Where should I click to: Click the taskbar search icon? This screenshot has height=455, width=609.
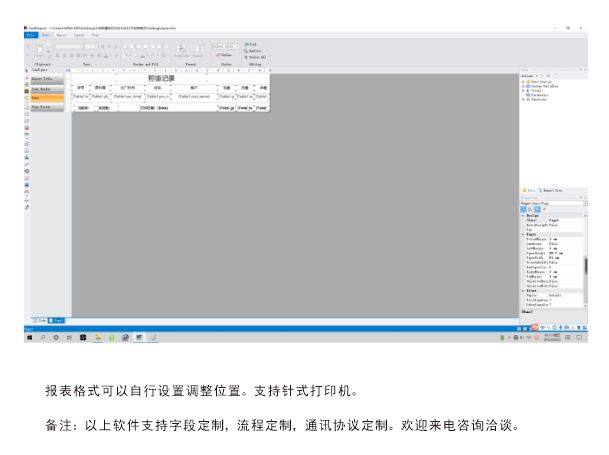tap(43, 338)
